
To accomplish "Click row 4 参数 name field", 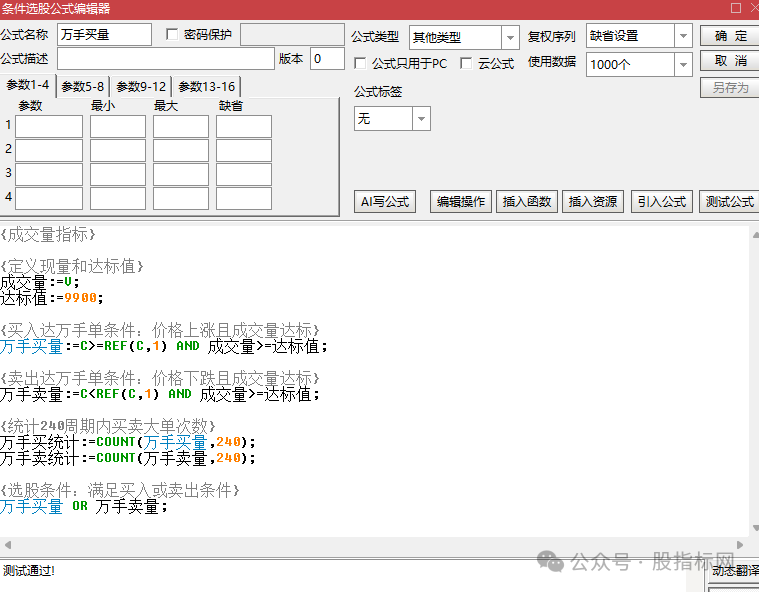I will [49, 198].
